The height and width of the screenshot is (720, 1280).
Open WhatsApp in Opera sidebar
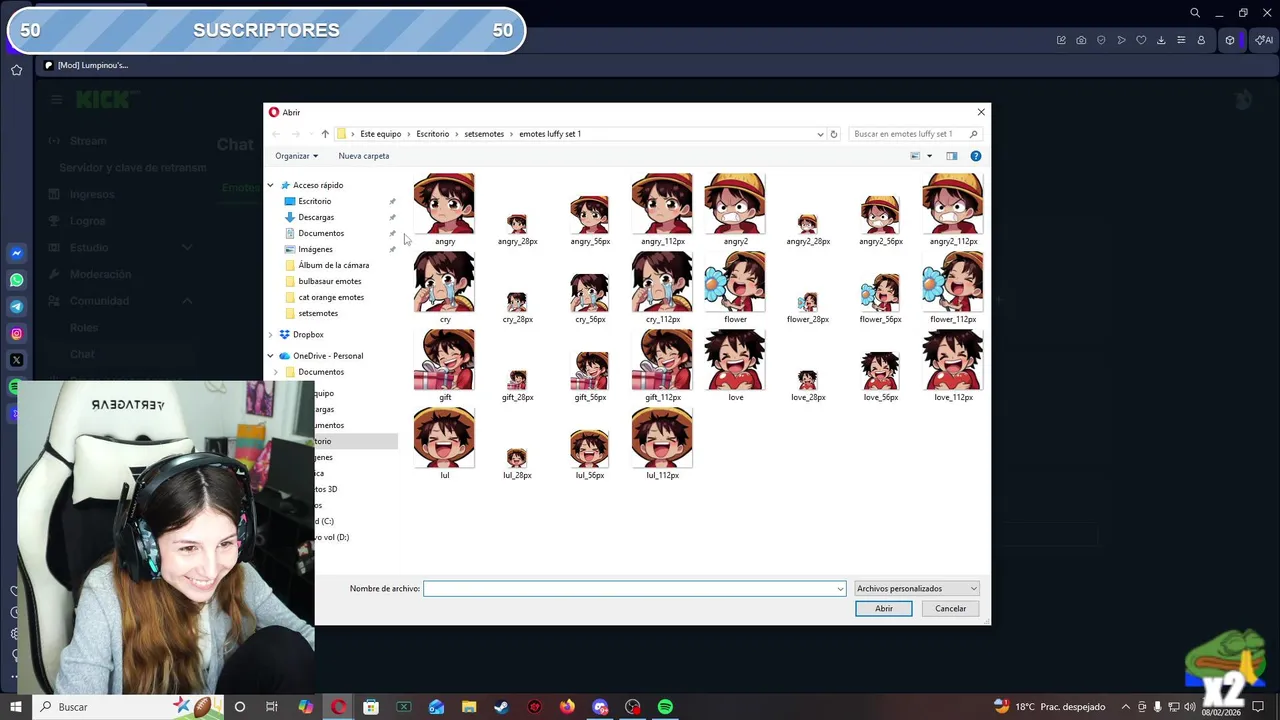coord(16,280)
